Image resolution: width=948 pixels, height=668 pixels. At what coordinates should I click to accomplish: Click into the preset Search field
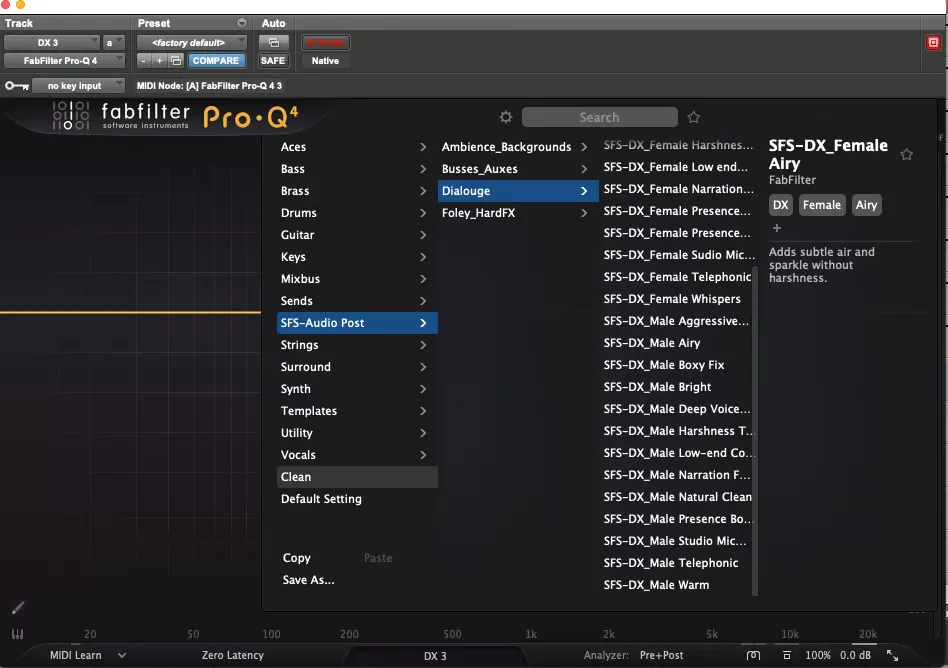click(x=599, y=117)
